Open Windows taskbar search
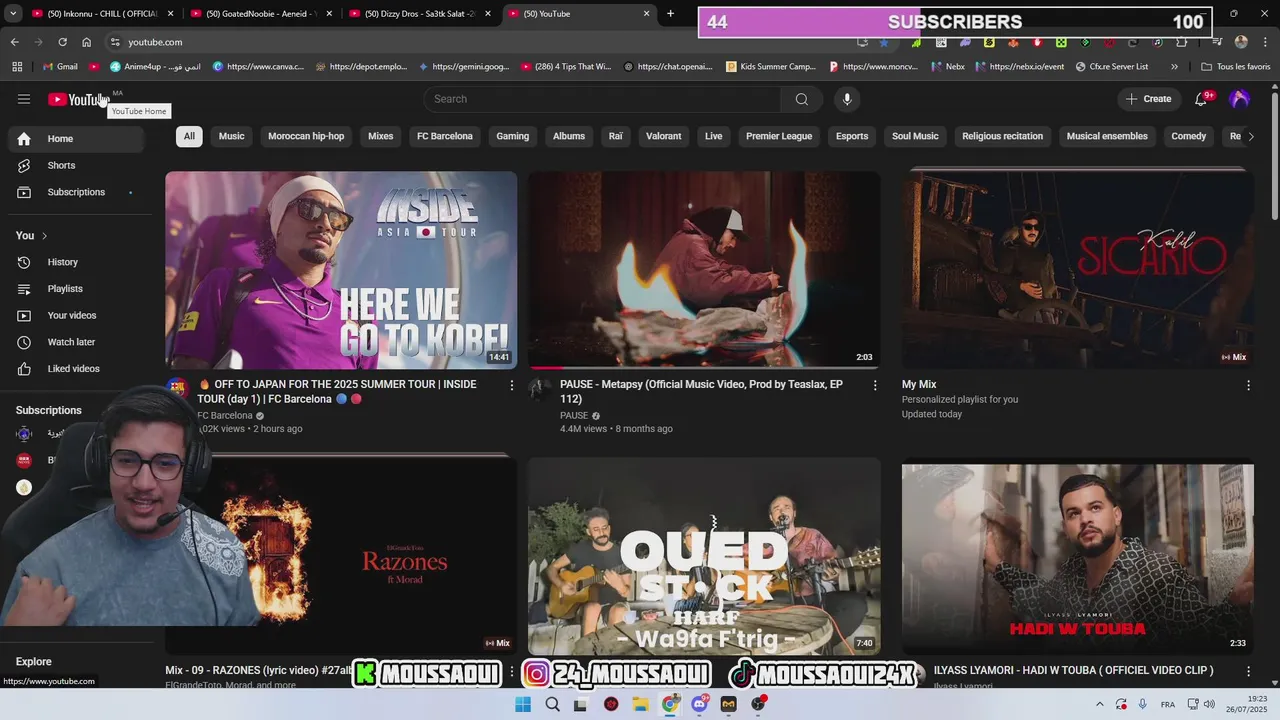 (x=552, y=704)
